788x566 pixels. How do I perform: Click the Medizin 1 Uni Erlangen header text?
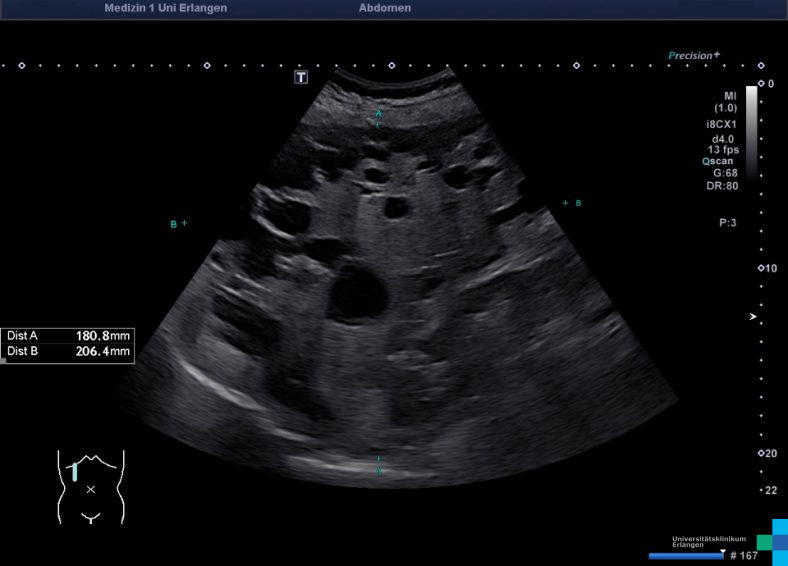(x=165, y=8)
